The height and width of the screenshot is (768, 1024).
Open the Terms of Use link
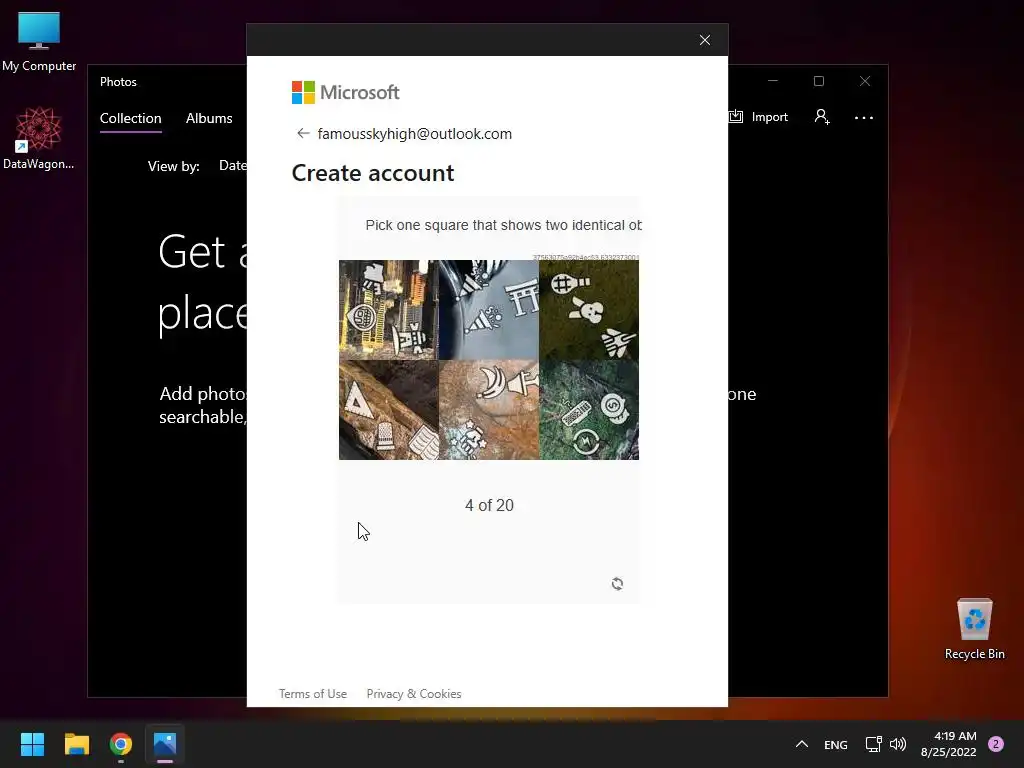313,694
